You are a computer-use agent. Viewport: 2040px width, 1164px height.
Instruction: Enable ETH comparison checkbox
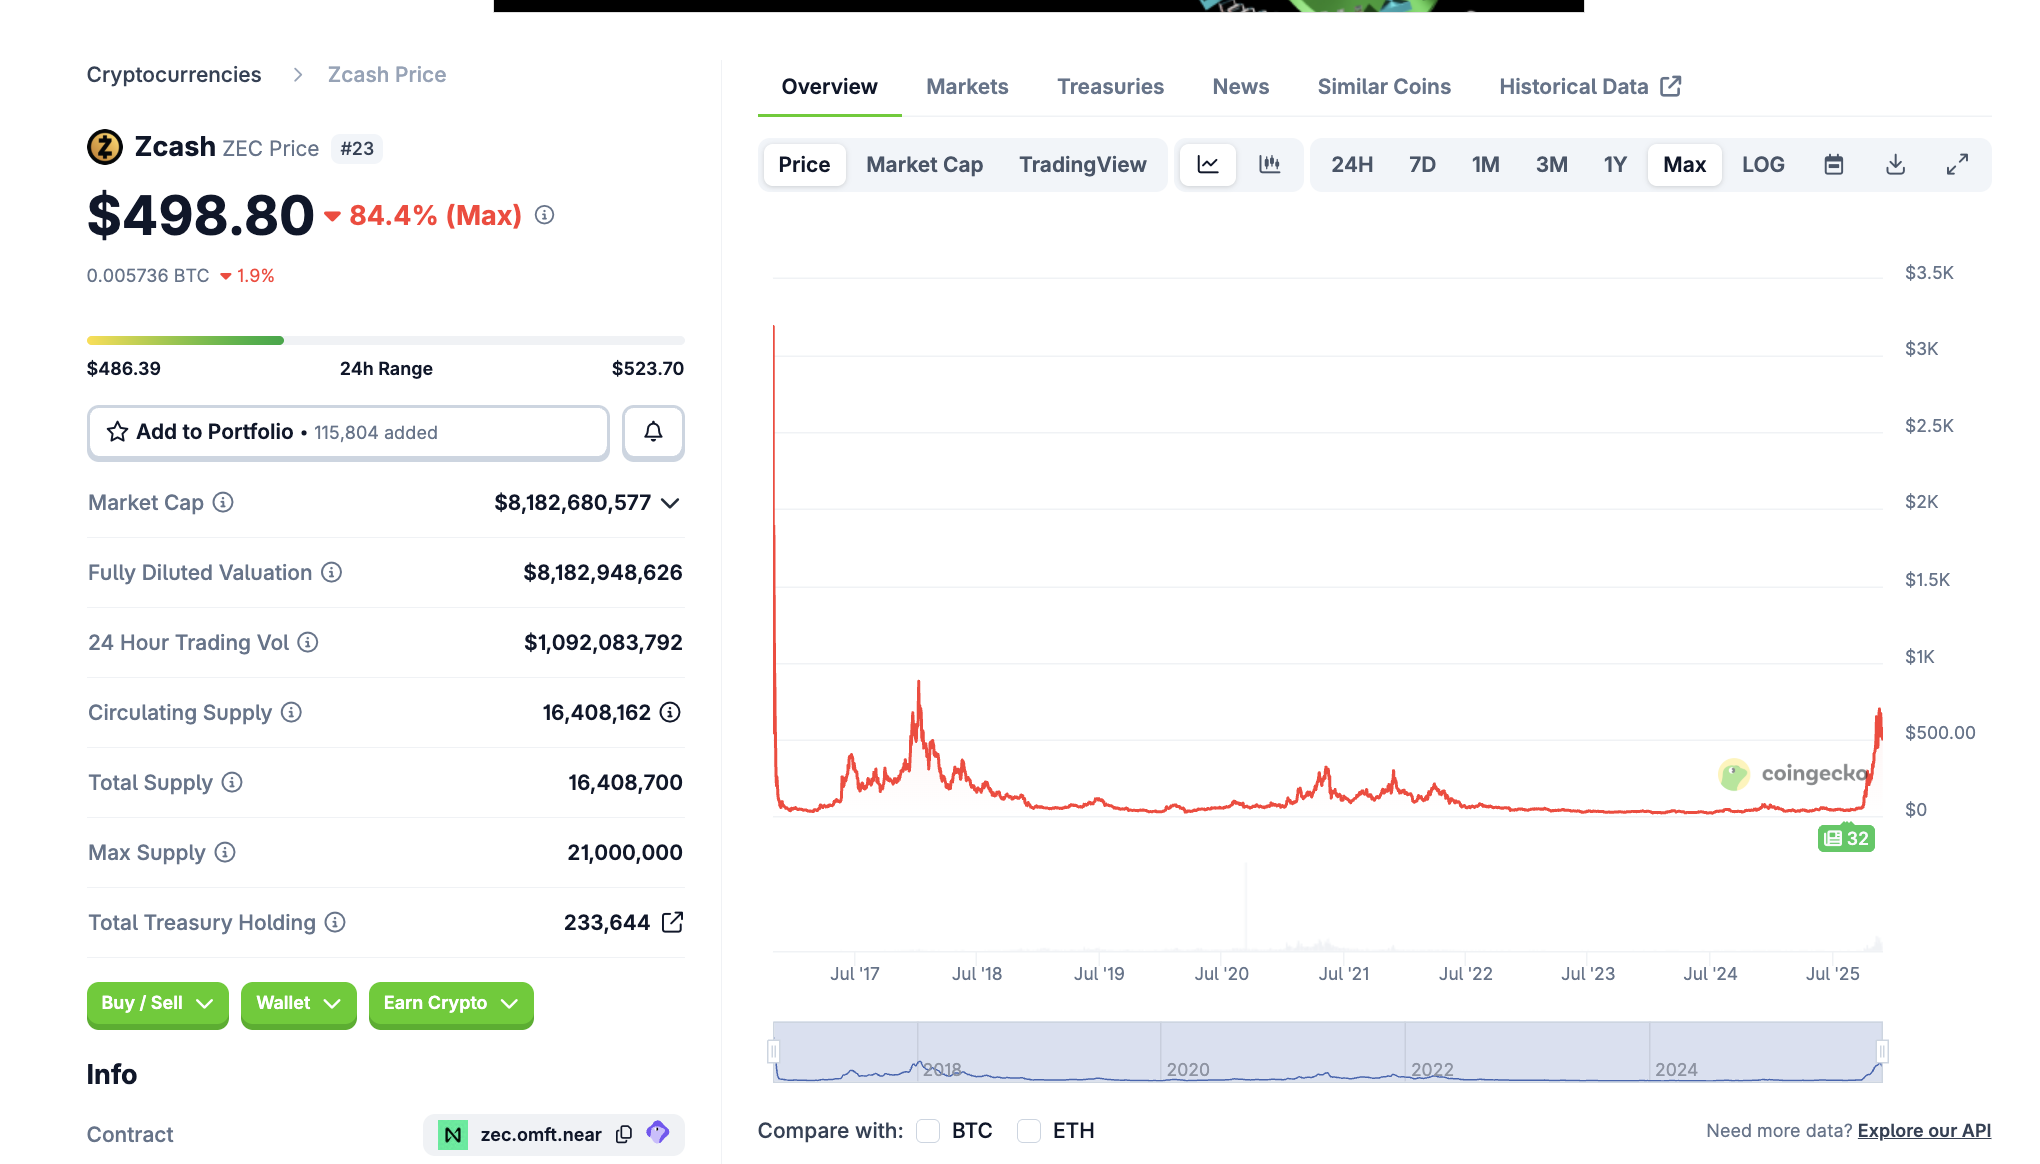[1028, 1130]
